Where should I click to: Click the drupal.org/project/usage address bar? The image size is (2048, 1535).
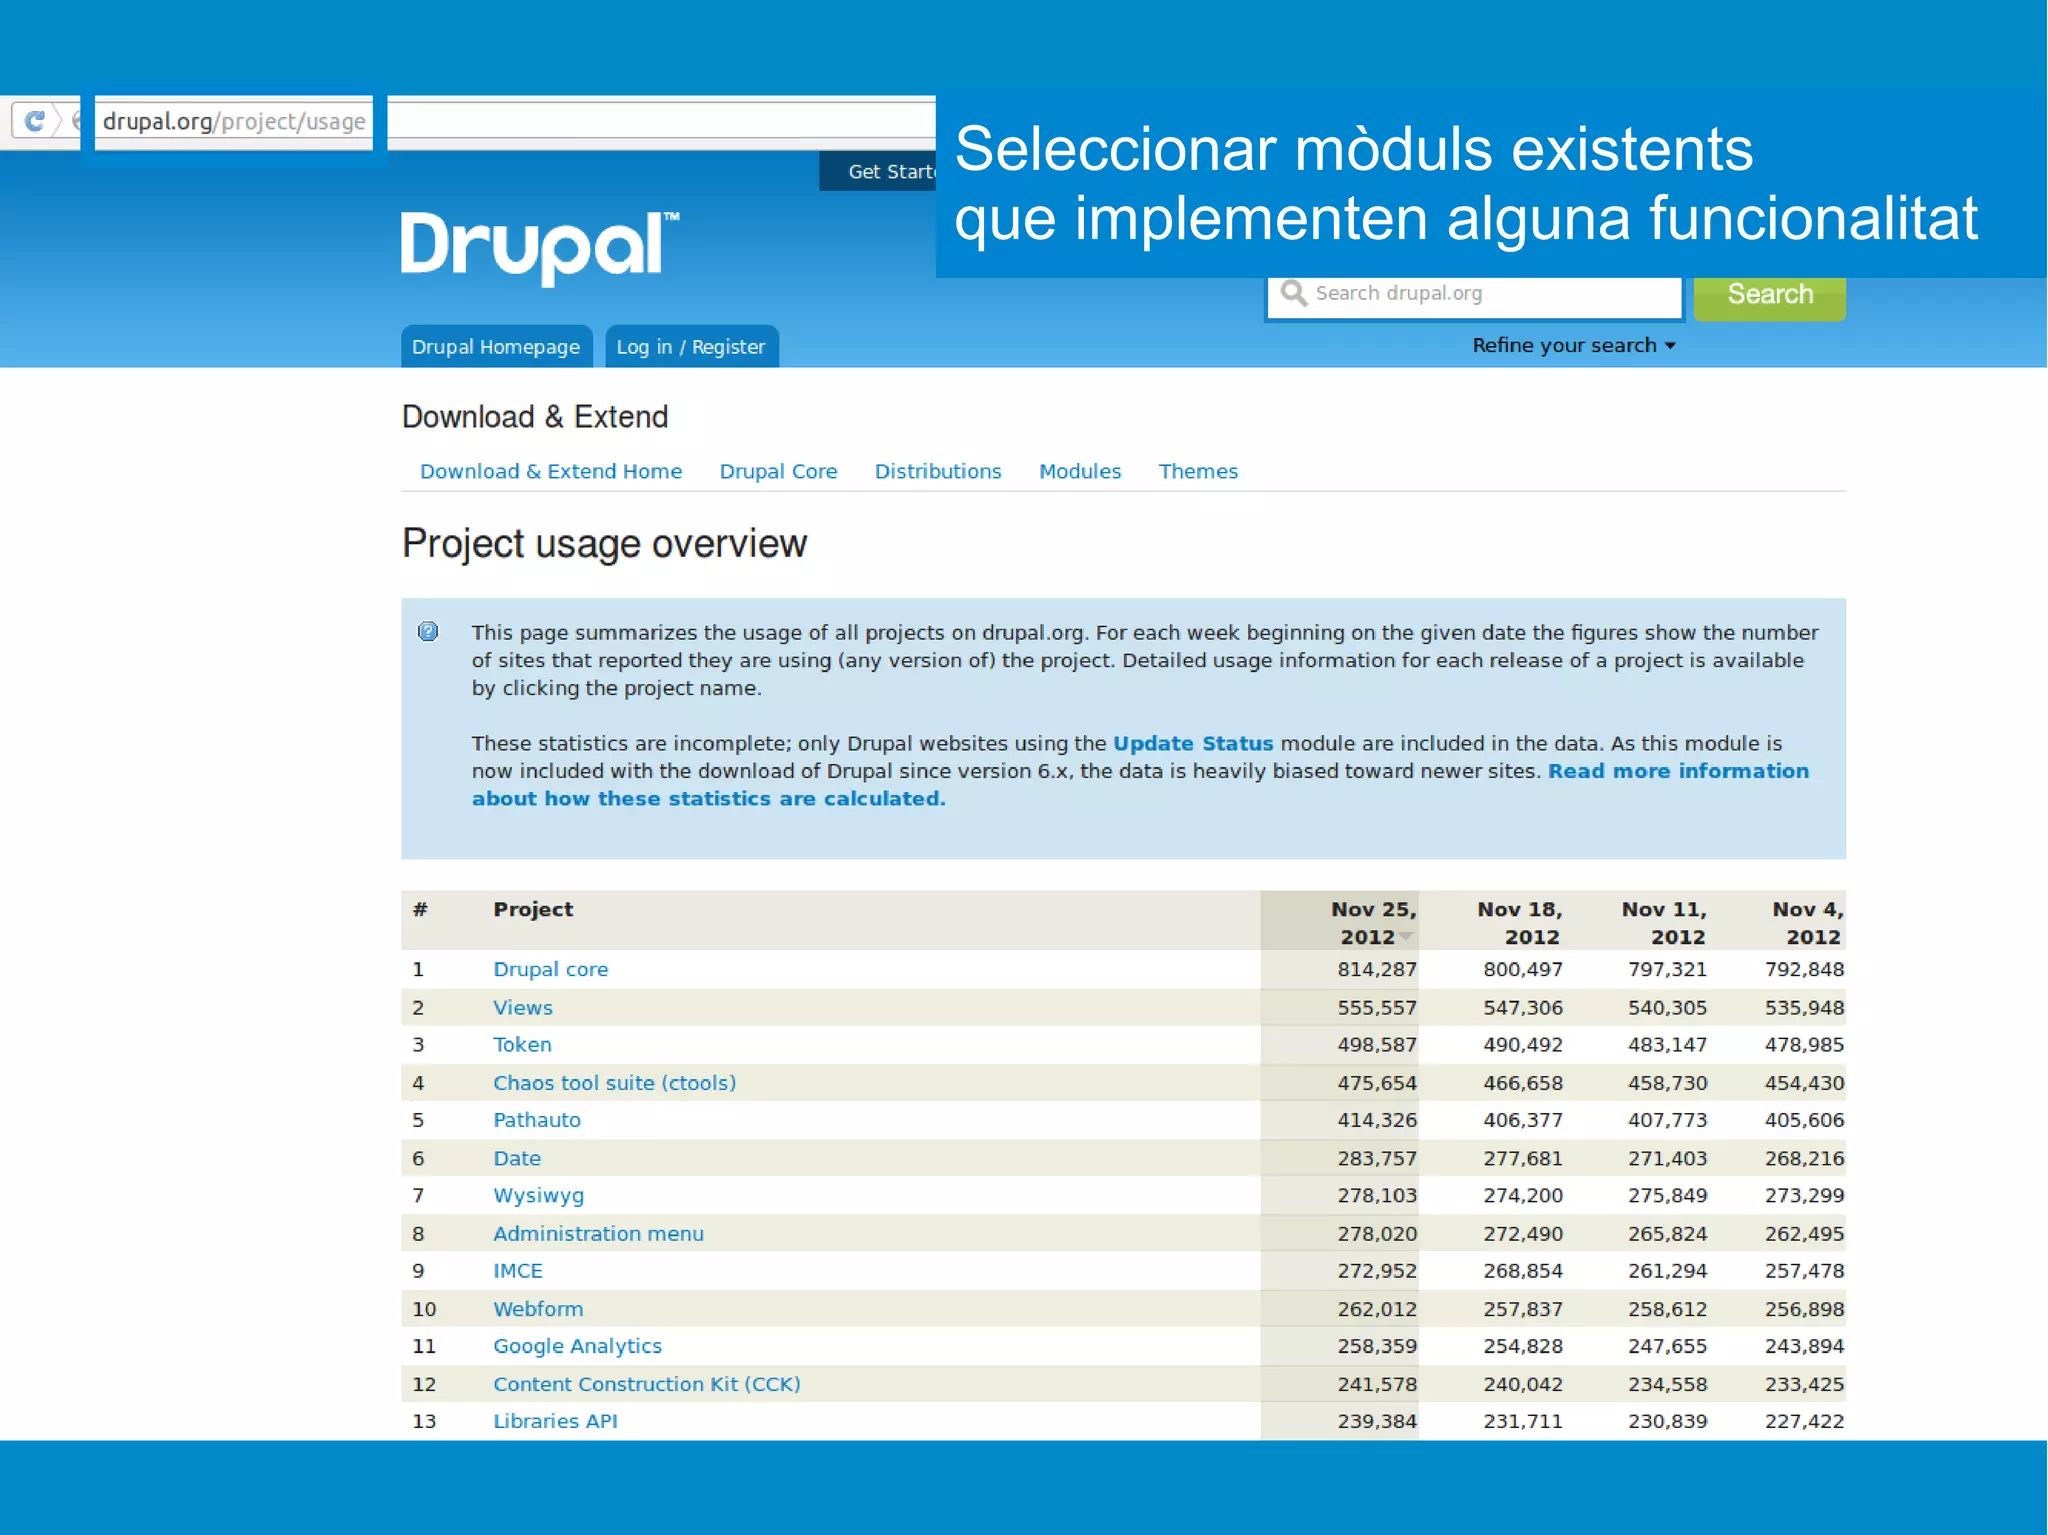click(234, 122)
